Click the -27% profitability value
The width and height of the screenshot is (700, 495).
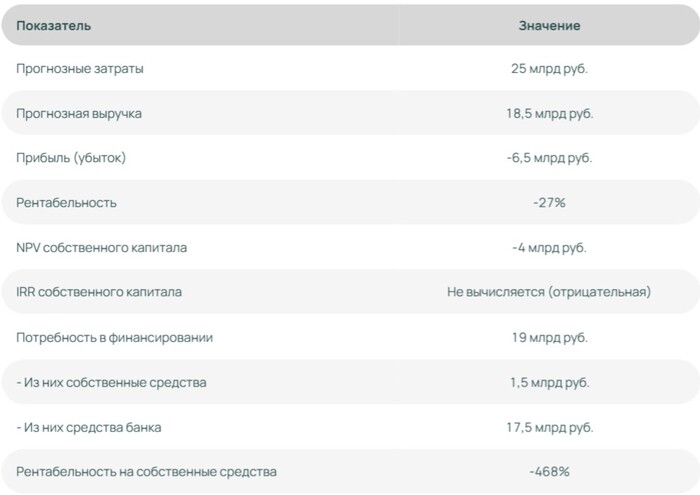pos(549,203)
